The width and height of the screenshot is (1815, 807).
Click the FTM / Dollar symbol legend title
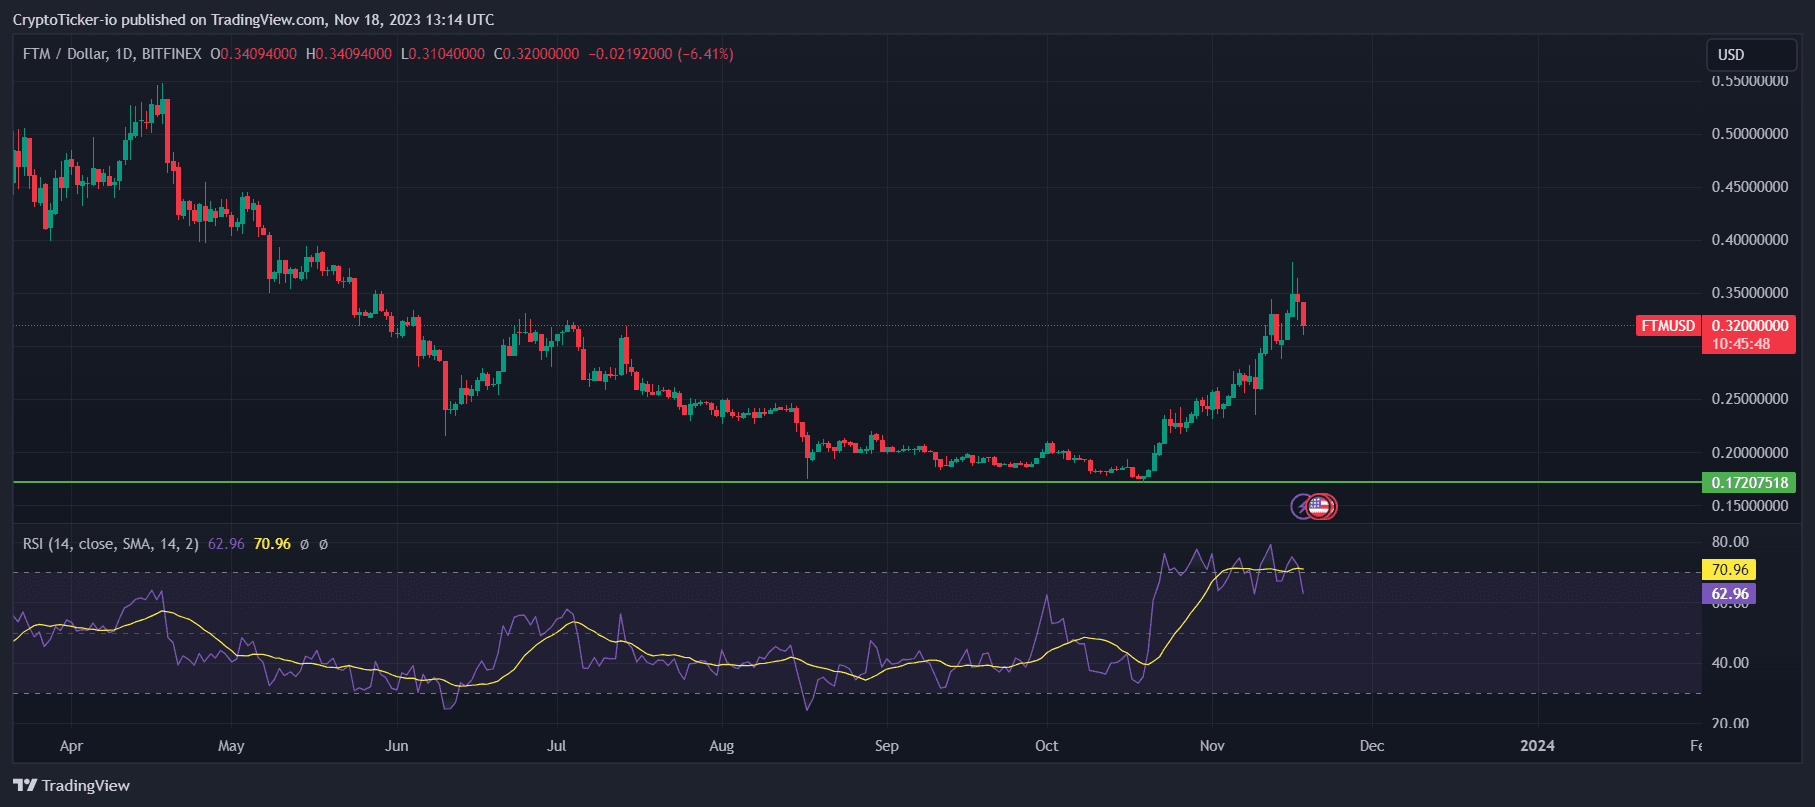111,54
